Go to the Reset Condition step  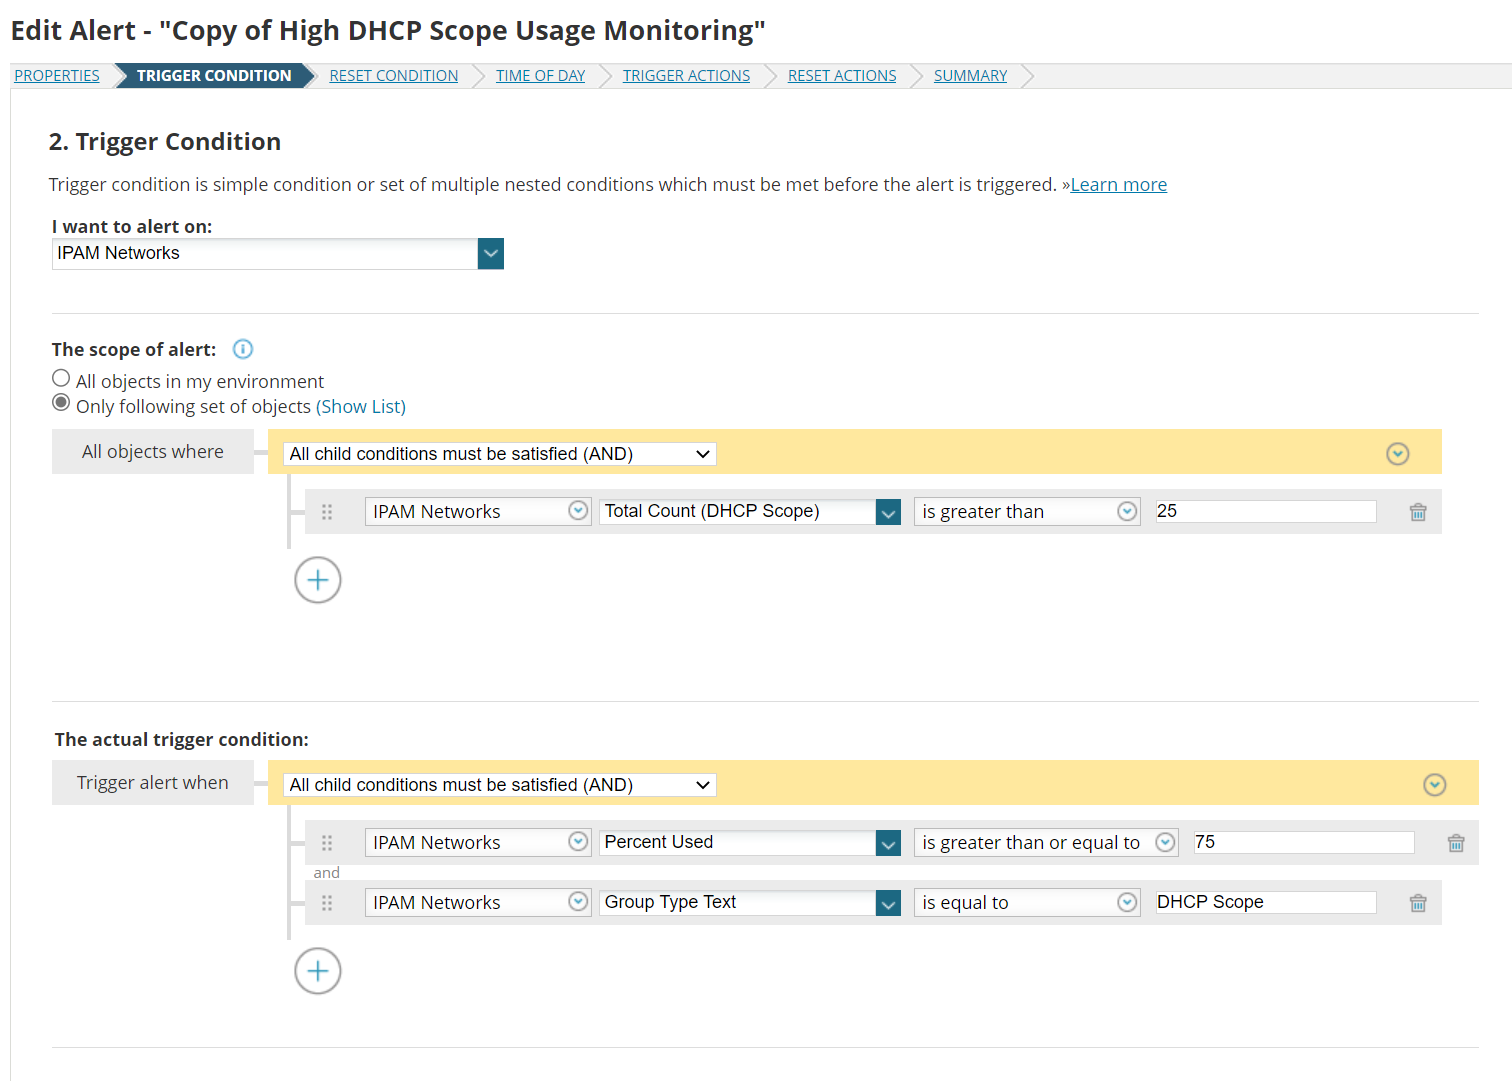[394, 76]
